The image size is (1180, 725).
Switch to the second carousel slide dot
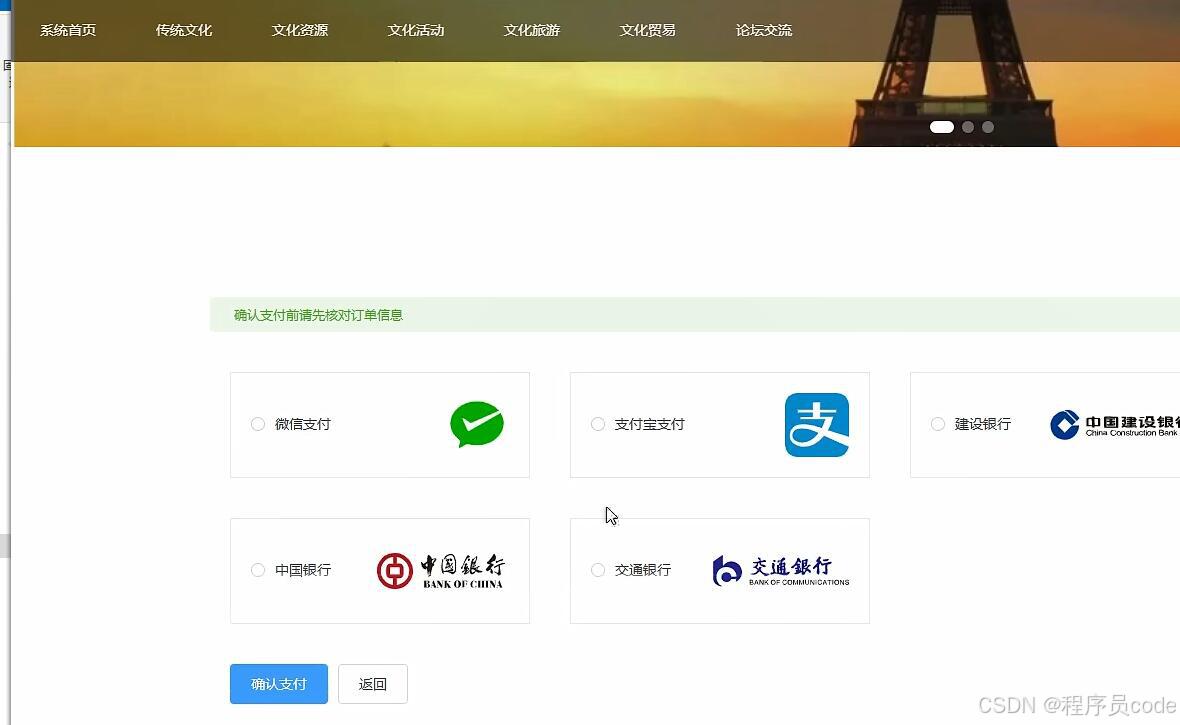(968, 127)
